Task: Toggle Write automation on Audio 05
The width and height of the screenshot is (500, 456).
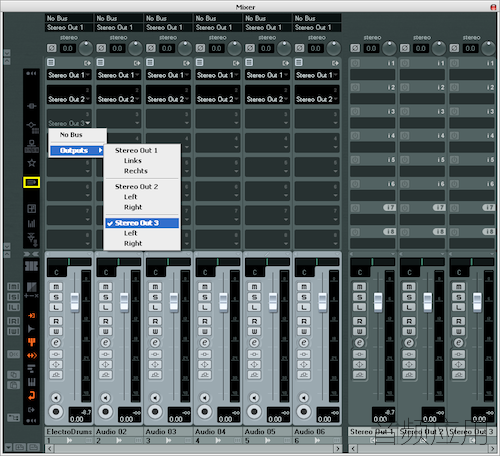Action: [254, 331]
